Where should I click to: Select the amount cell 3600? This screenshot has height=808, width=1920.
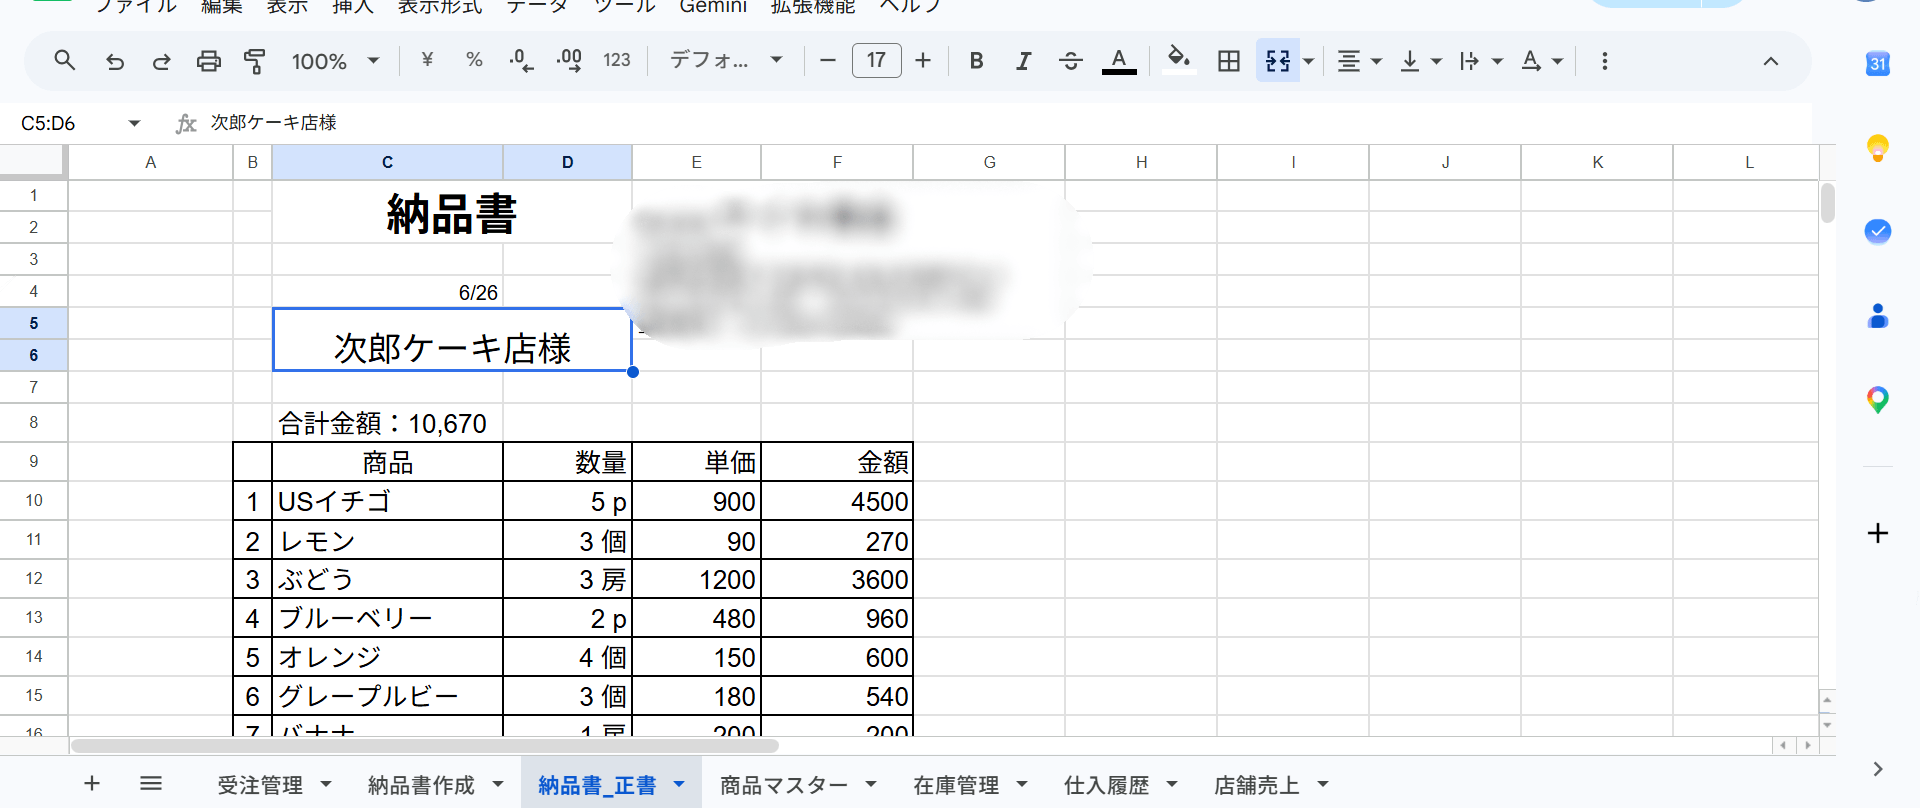coord(837,579)
